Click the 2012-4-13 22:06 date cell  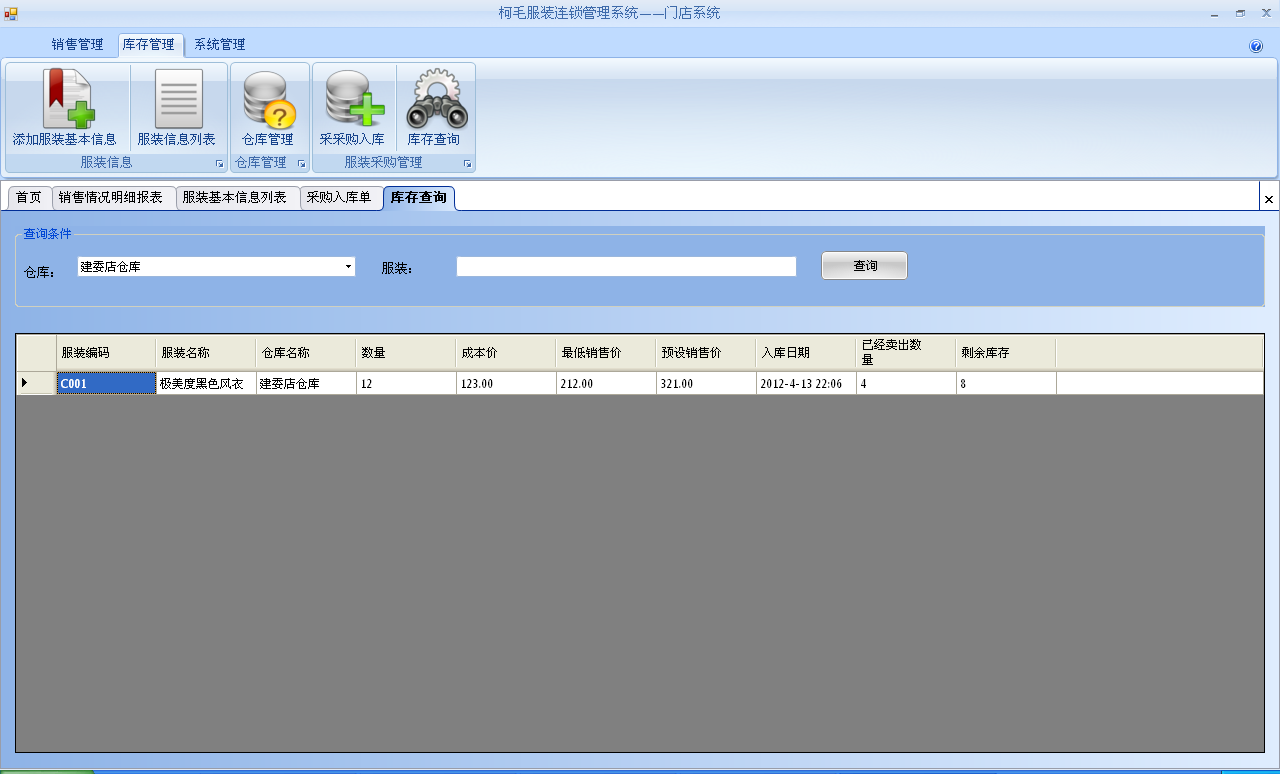pyautogui.click(x=806, y=383)
